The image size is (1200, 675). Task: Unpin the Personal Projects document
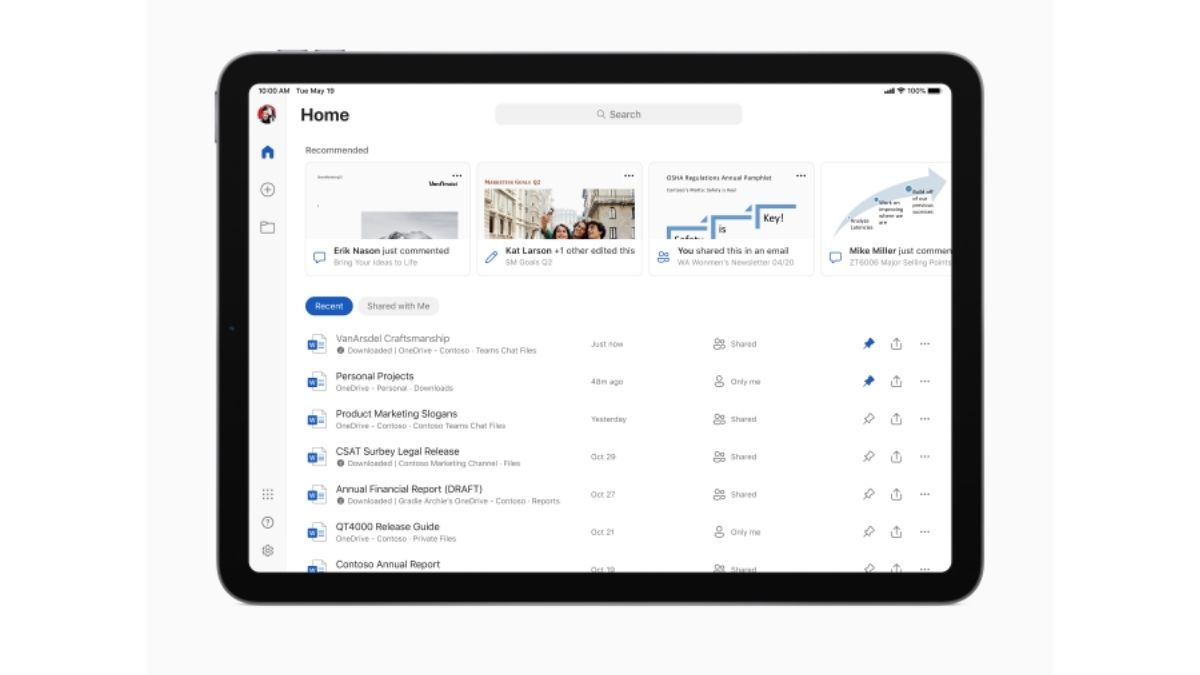[x=868, y=381]
